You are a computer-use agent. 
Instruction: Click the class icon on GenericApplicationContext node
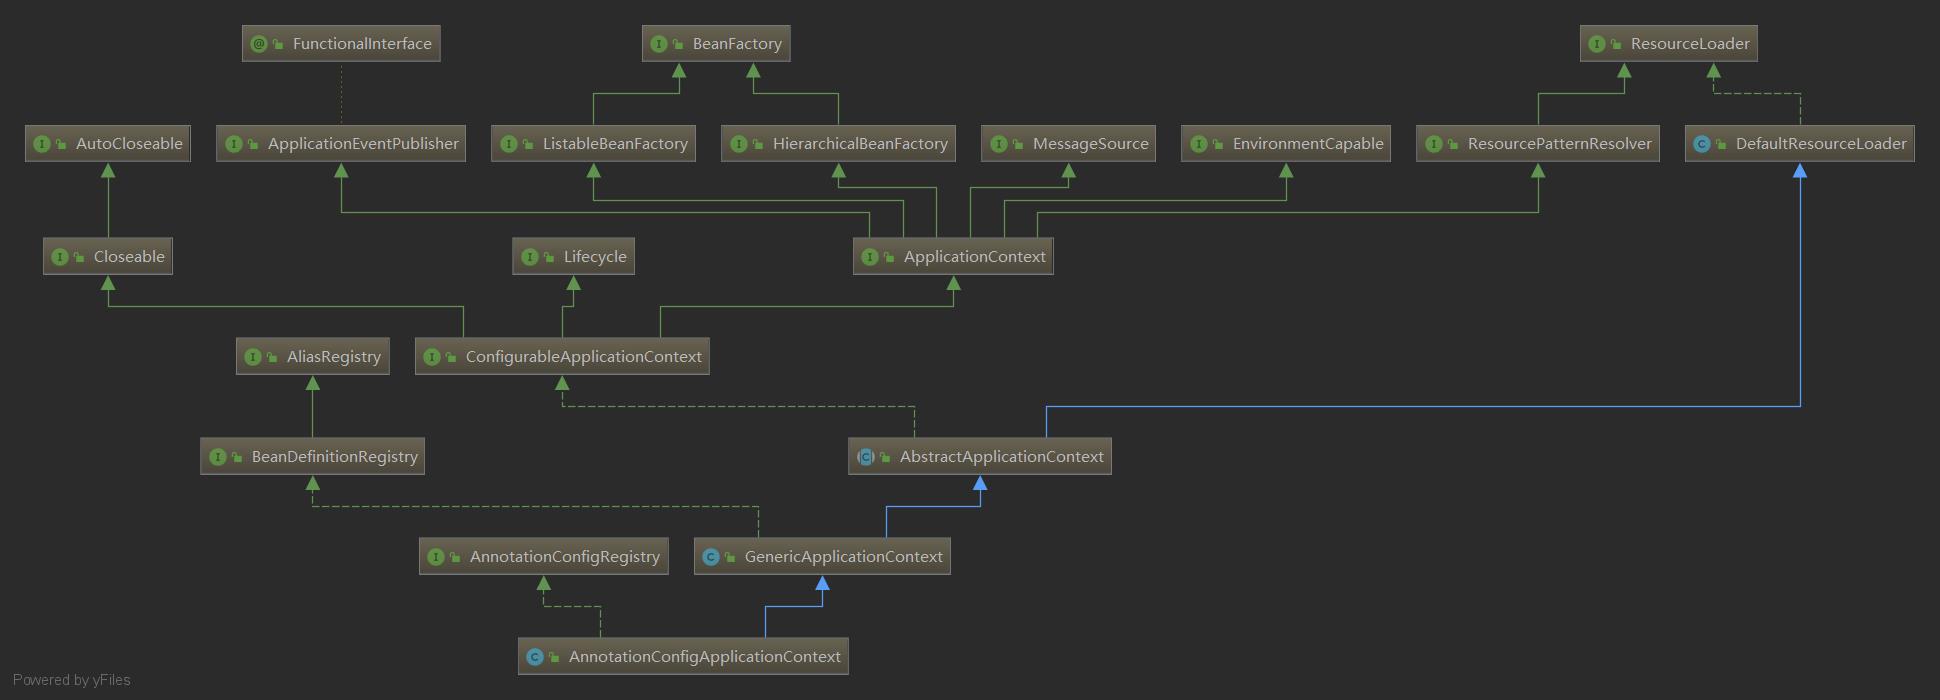pos(711,557)
